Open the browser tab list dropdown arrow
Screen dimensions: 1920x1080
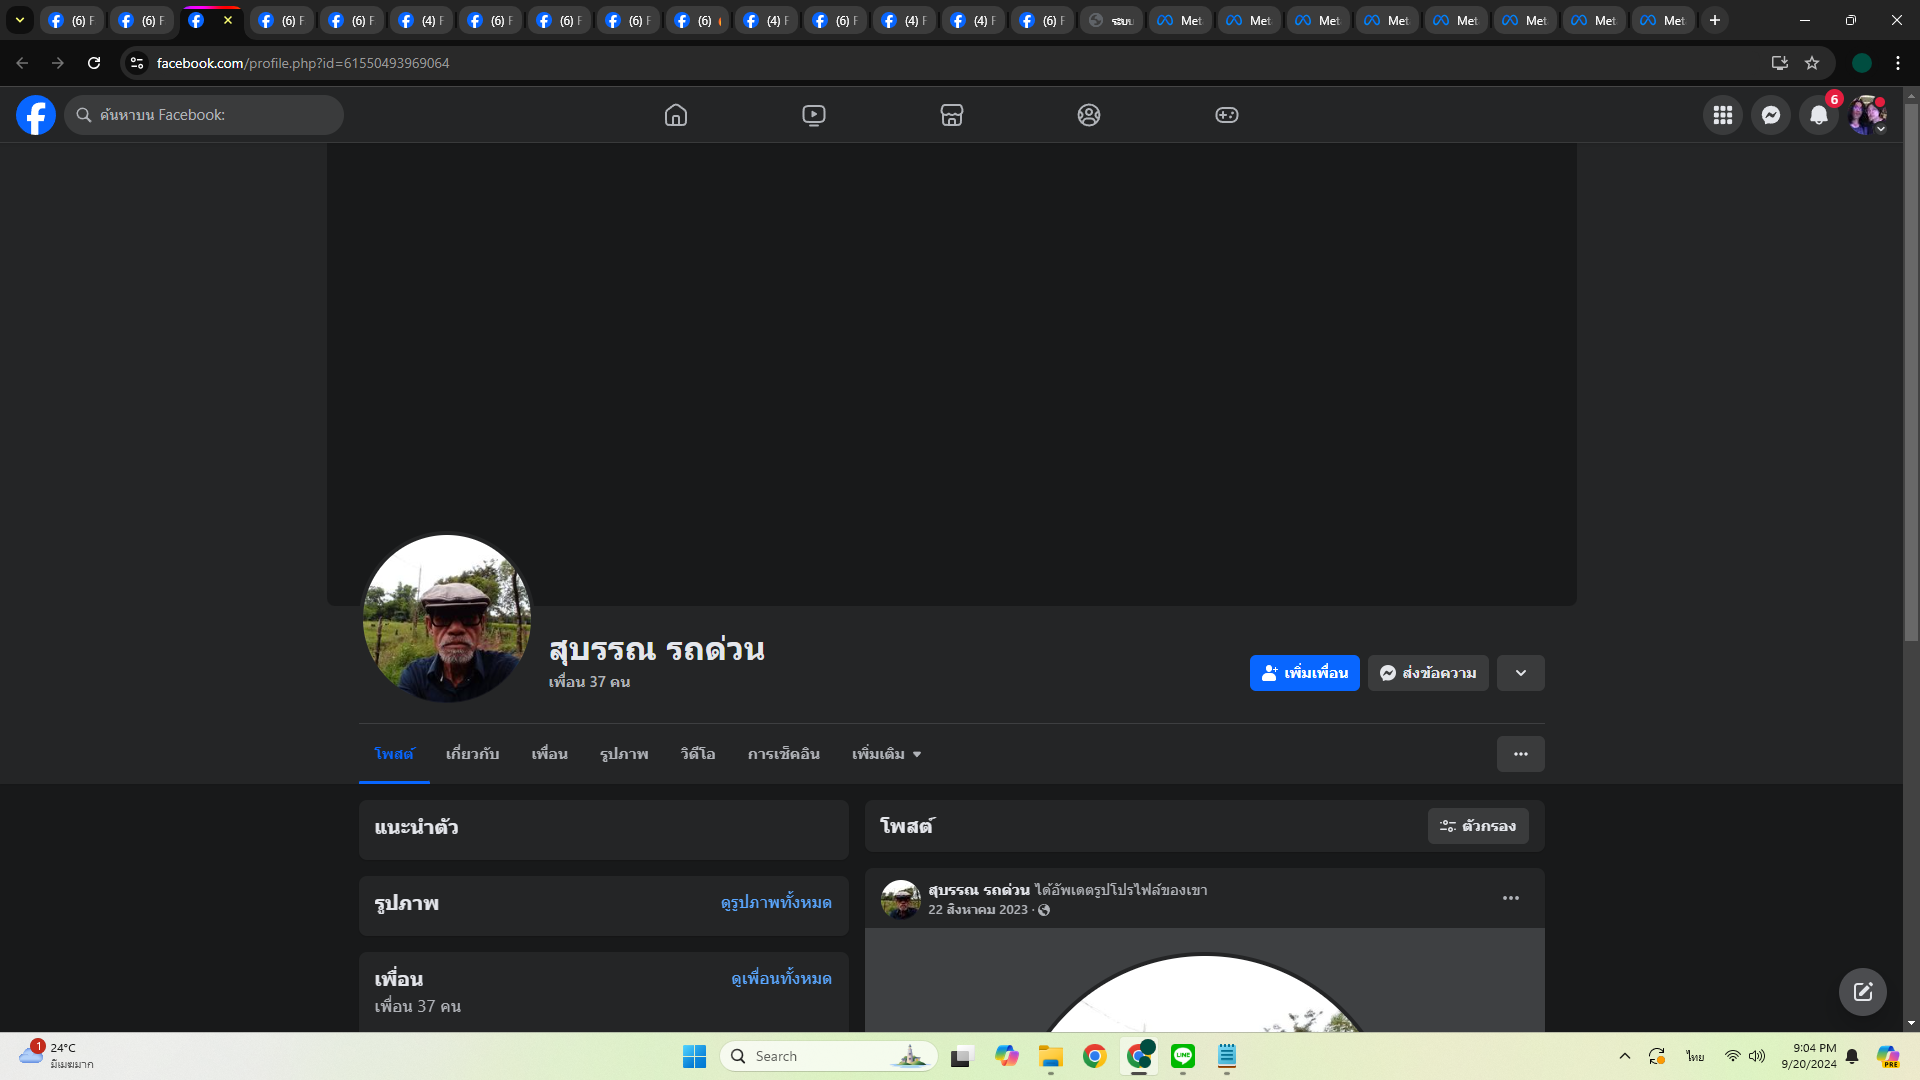pyautogui.click(x=19, y=20)
